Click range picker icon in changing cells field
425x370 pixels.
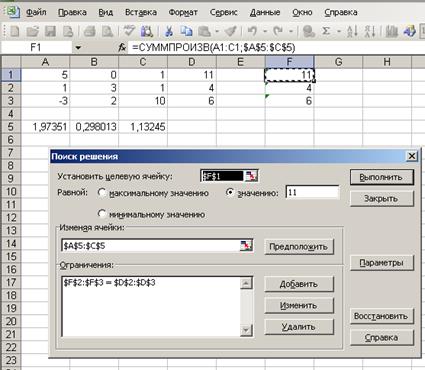246,246
